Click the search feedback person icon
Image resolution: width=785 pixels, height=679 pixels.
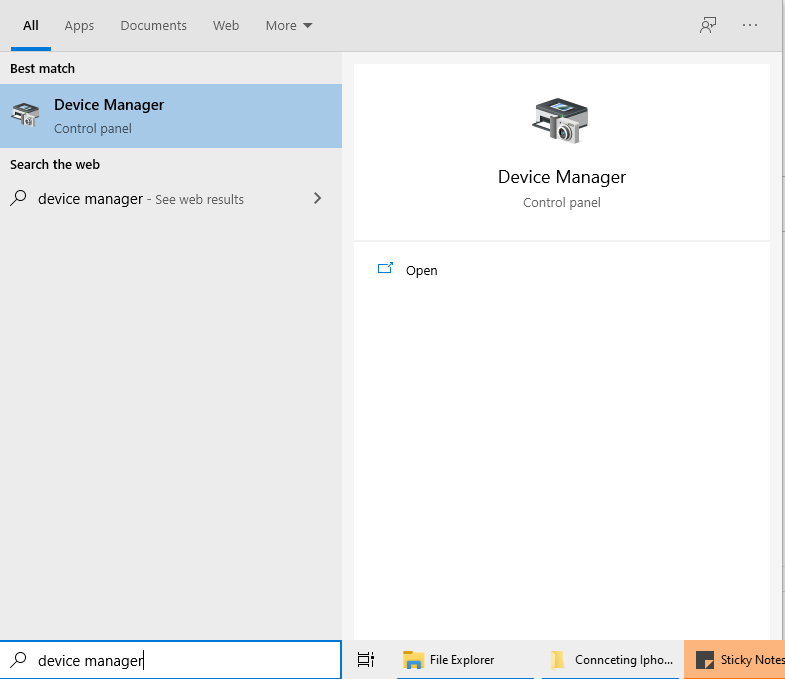pos(708,25)
